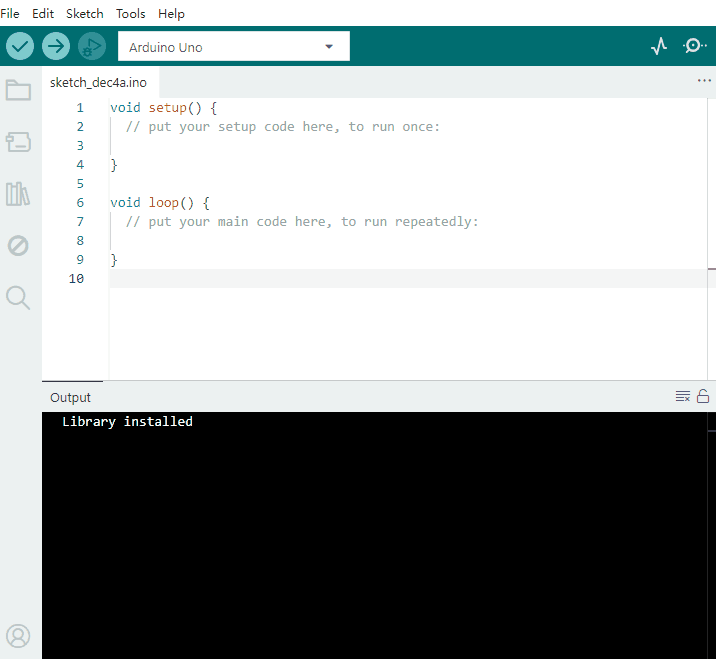The image size is (716, 659).
Task: Place cursor on empty line 8
Action: pos(408,241)
